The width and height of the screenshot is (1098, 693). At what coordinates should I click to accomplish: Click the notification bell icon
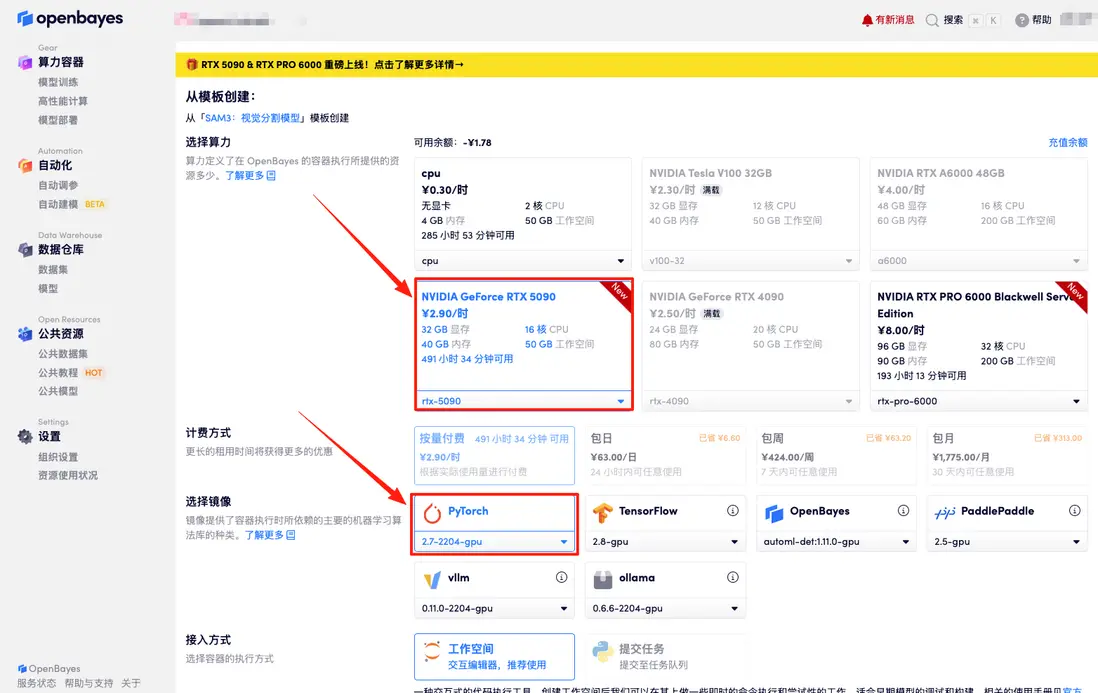(867, 20)
